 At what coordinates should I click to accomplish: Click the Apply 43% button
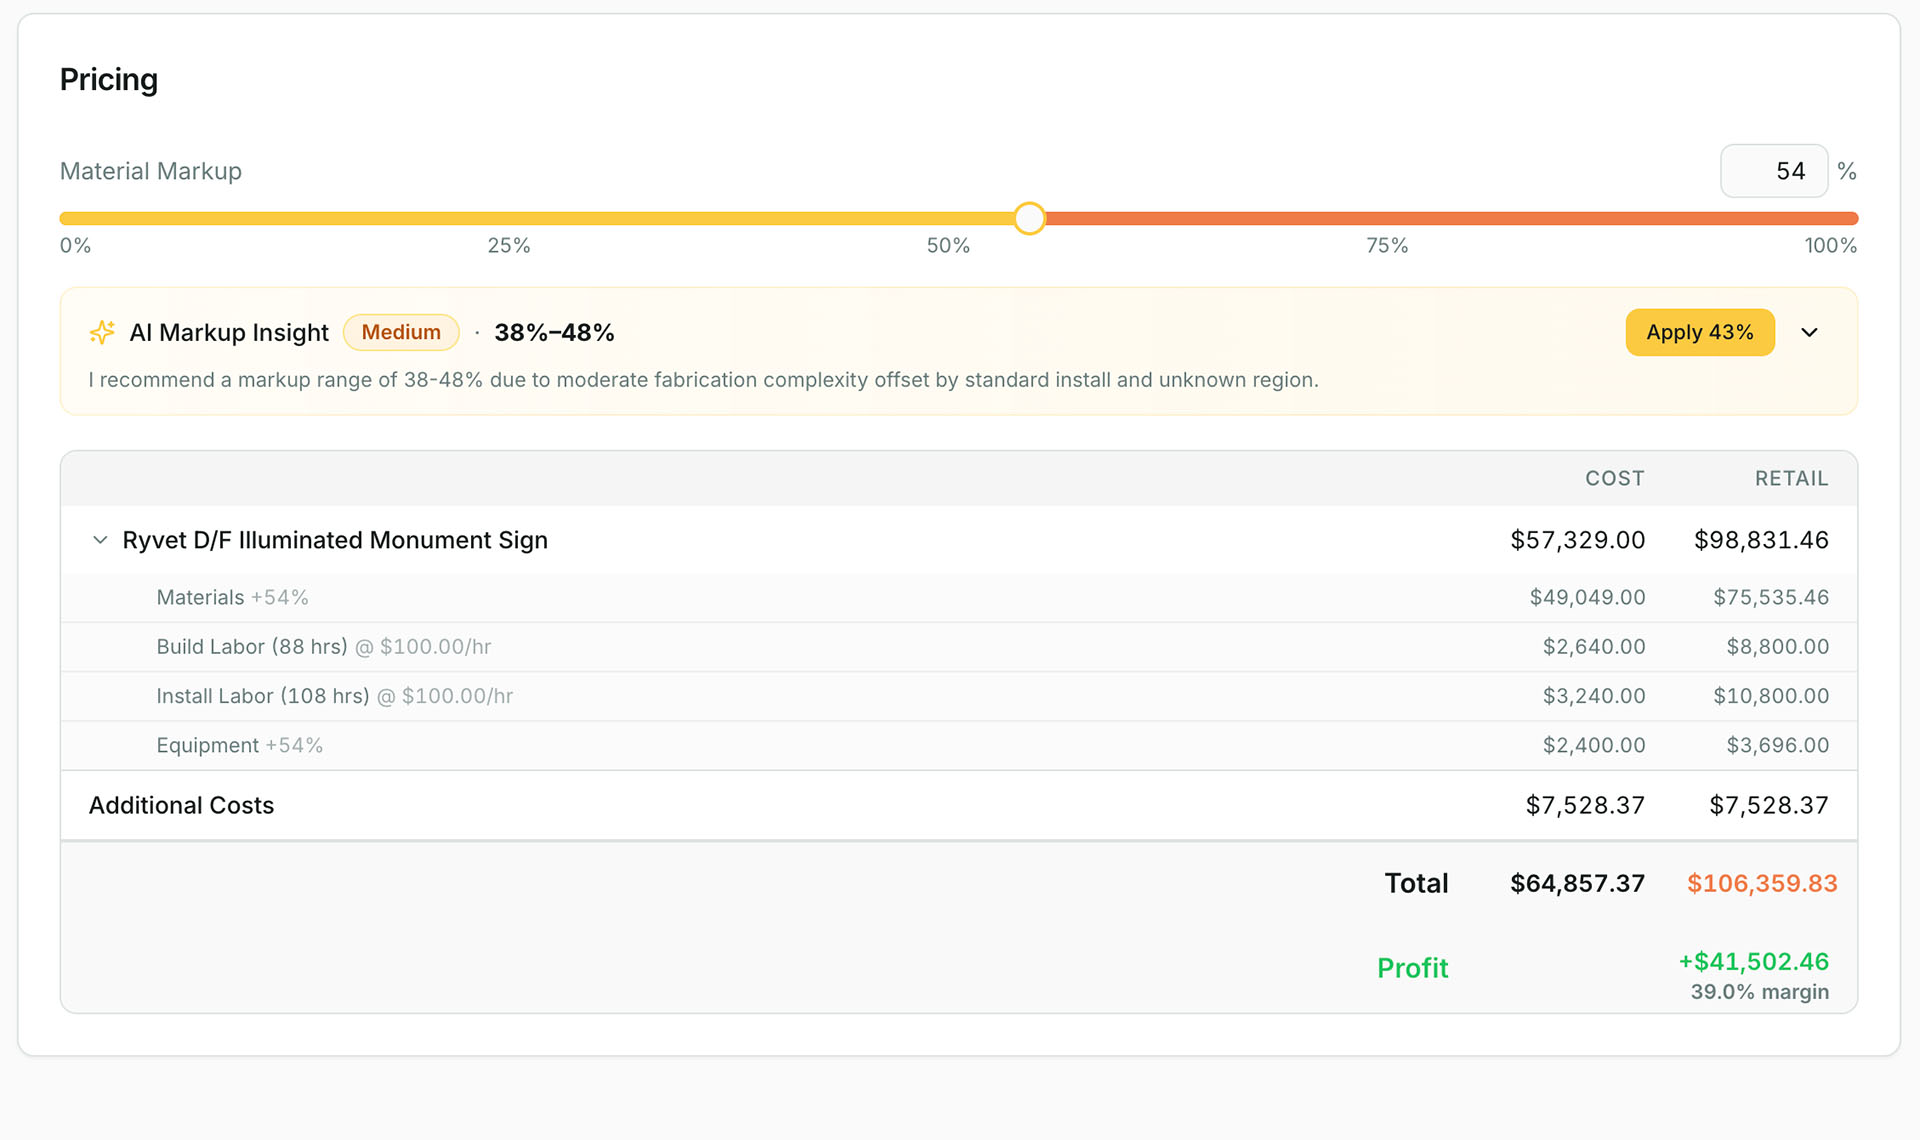pyautogui.click(x=1699, y=332)
